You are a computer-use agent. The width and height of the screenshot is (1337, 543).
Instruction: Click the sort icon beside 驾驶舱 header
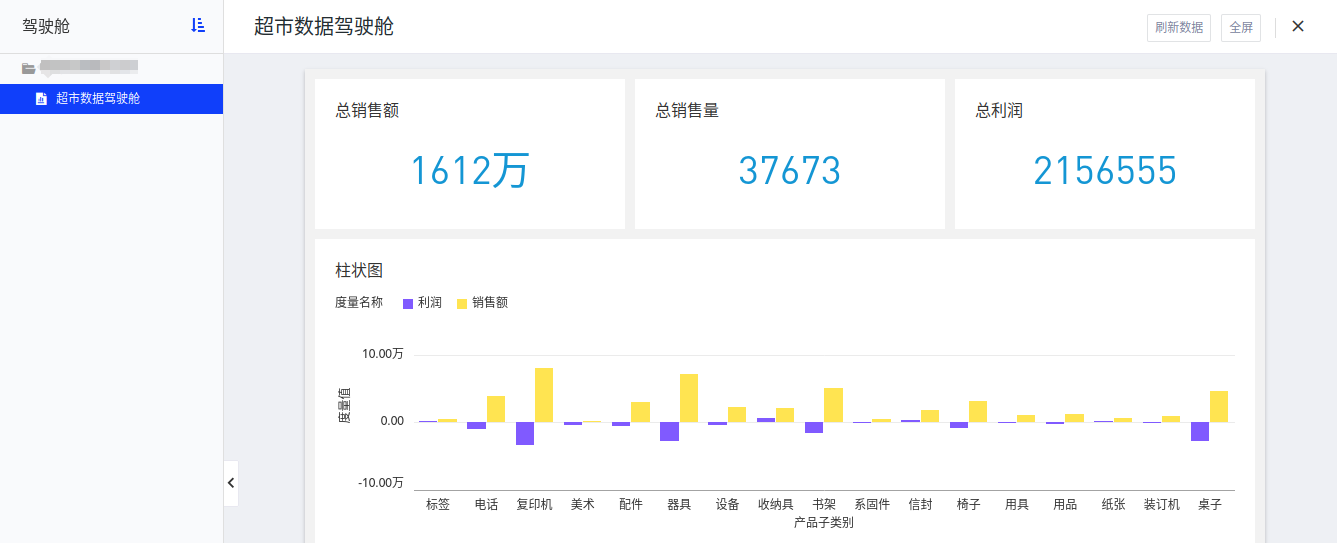(x=198, y=26)
